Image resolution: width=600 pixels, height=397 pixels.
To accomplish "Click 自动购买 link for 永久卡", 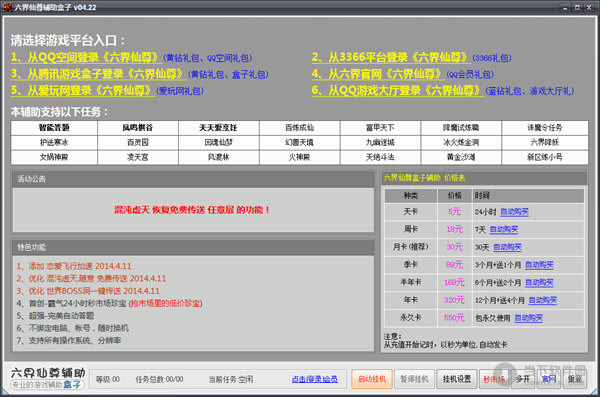I will (x=528, y=318).
